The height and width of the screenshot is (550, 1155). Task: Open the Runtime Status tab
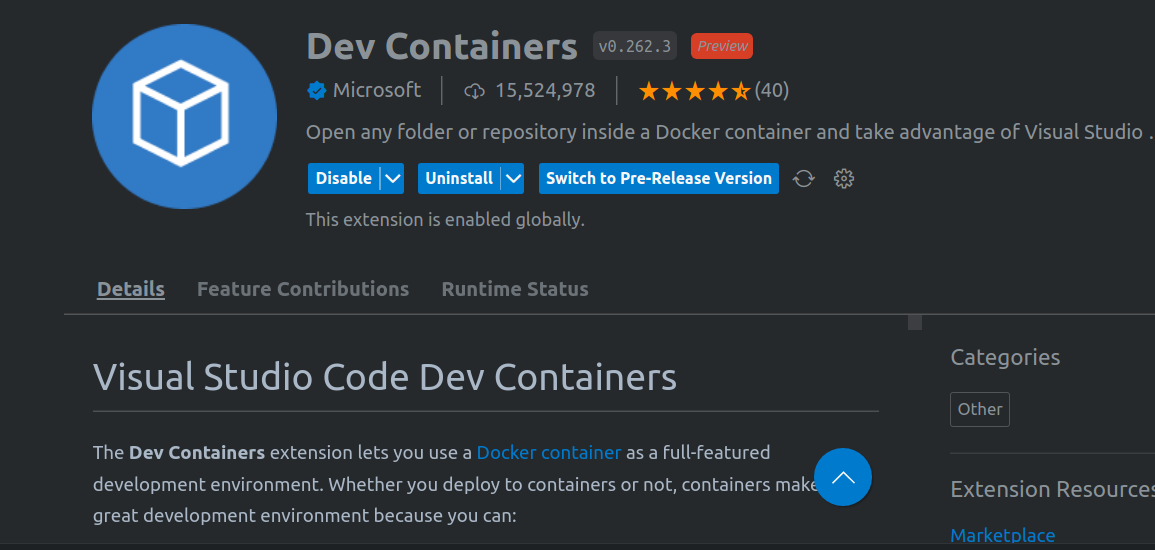point(515,289)
